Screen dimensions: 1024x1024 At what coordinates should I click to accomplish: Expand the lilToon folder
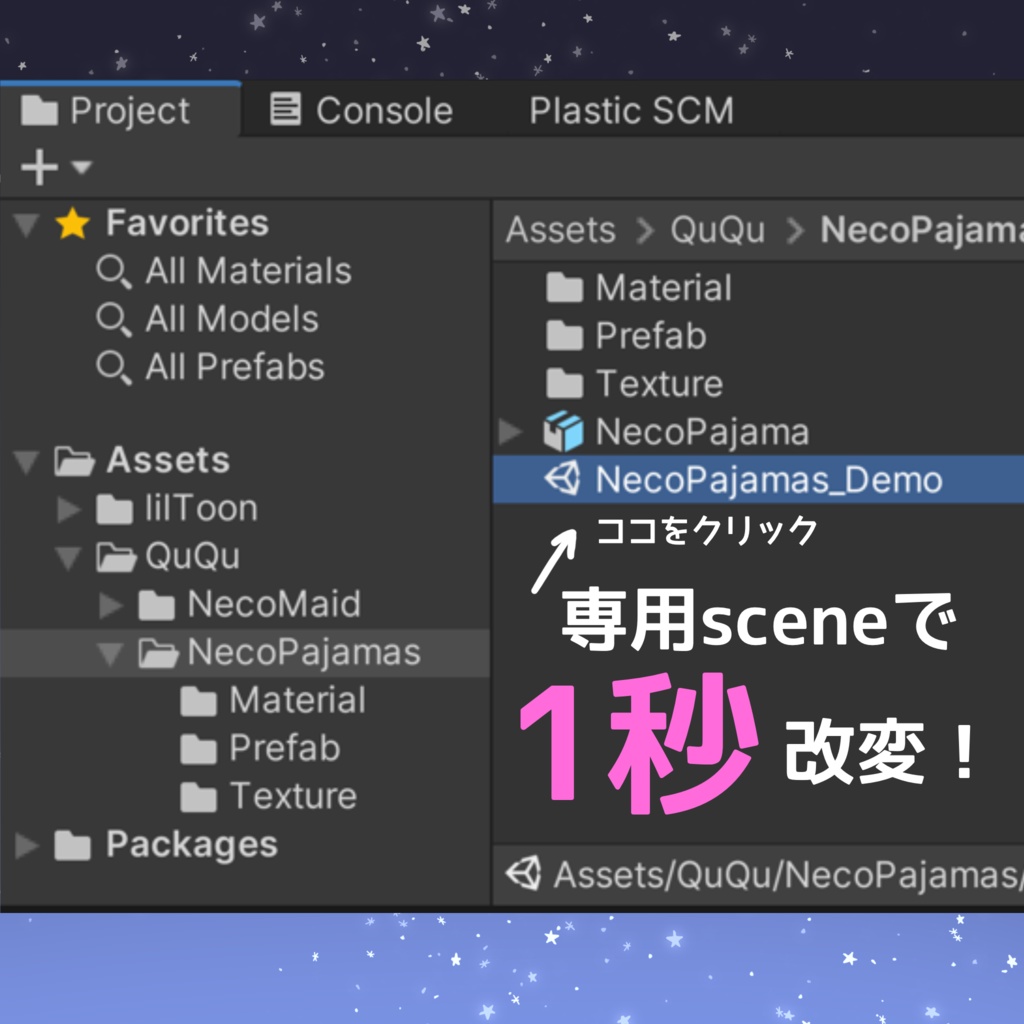69,509
